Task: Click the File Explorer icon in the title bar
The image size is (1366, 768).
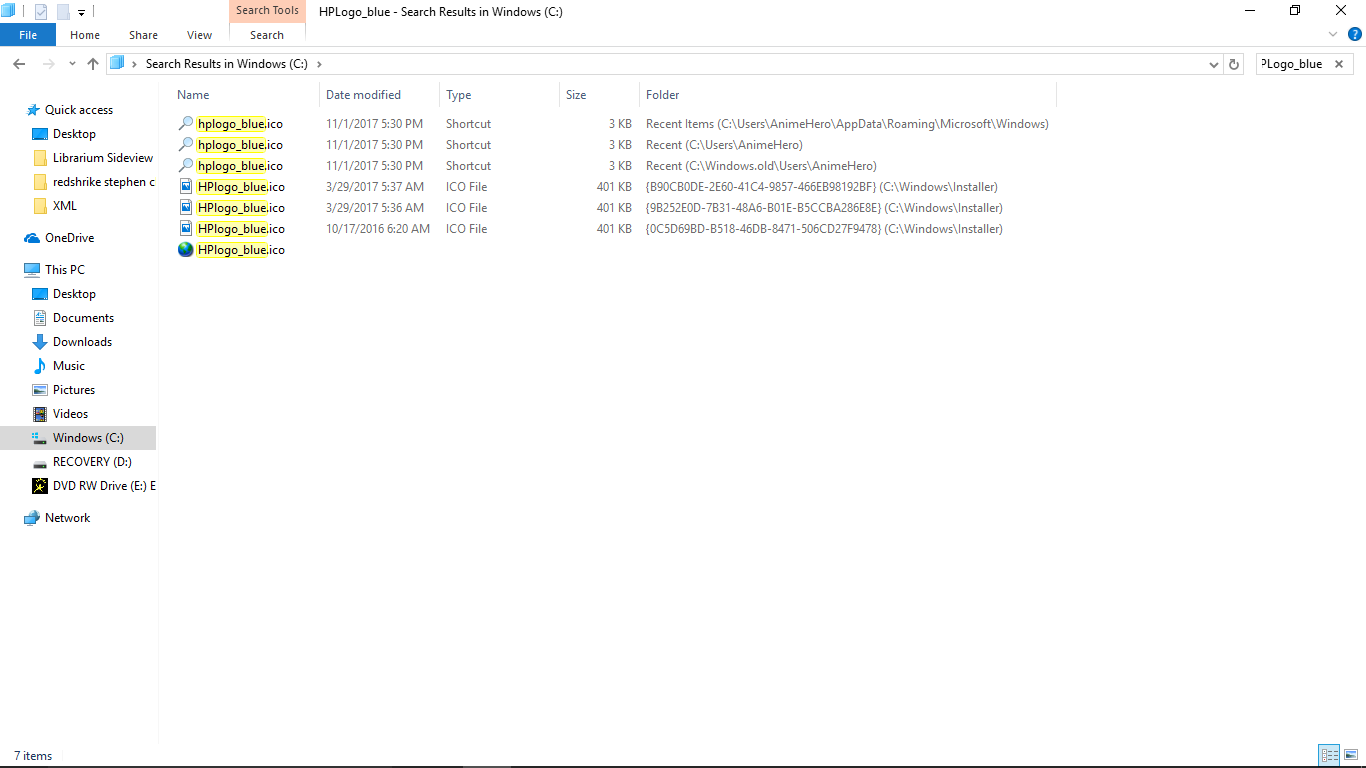Action: [9, 11]
